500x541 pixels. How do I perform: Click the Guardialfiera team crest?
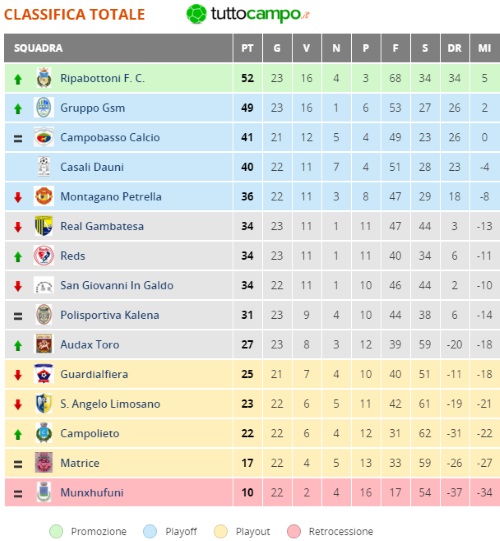pyautogui.click(x=44, y=374)
